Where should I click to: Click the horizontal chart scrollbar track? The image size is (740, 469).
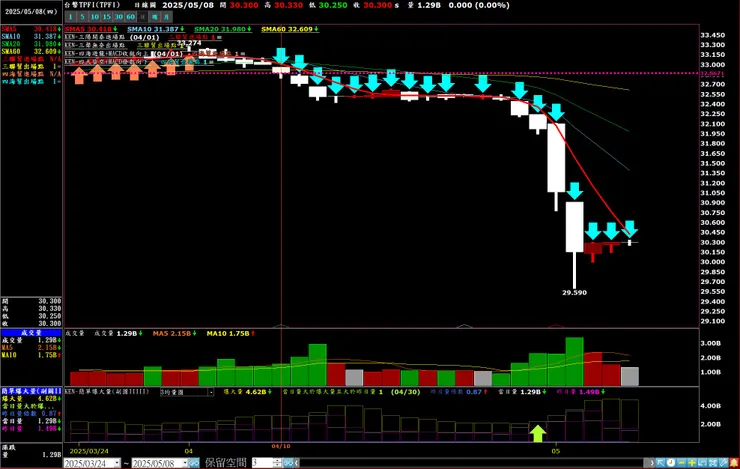(x=472, y=463)
